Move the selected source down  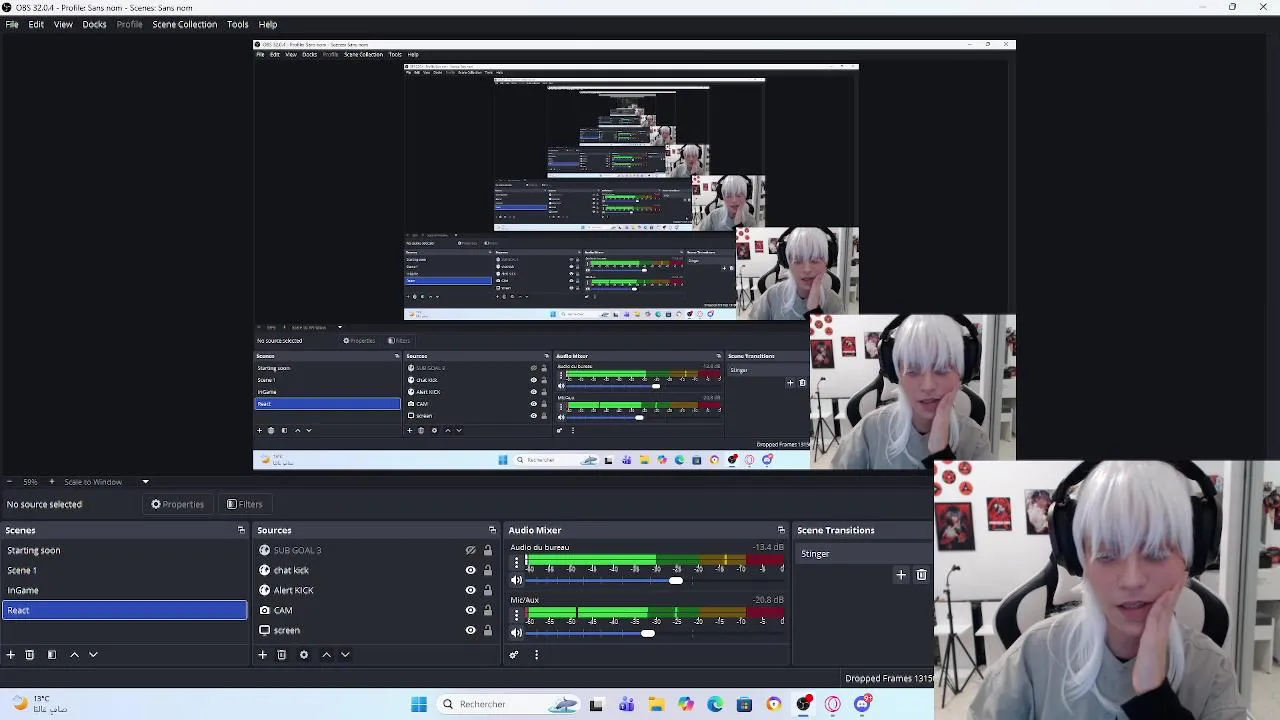coord(345,655)
